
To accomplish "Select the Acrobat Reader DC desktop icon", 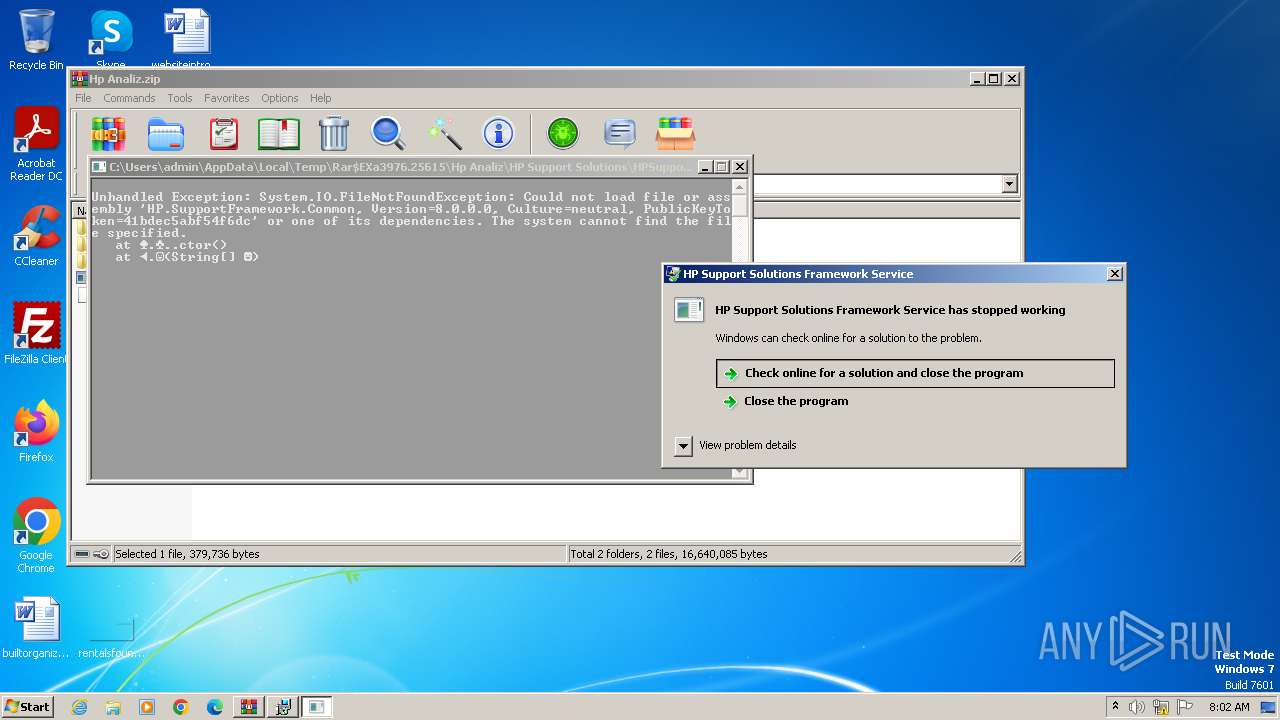I will coord(36,145).
